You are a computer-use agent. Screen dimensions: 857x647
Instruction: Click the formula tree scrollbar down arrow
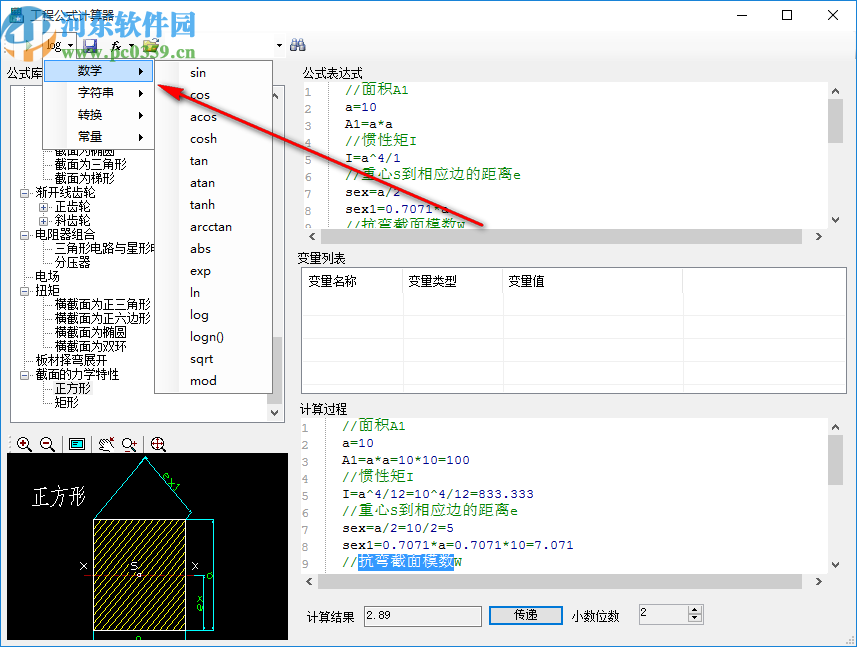[x=275, y=413]
